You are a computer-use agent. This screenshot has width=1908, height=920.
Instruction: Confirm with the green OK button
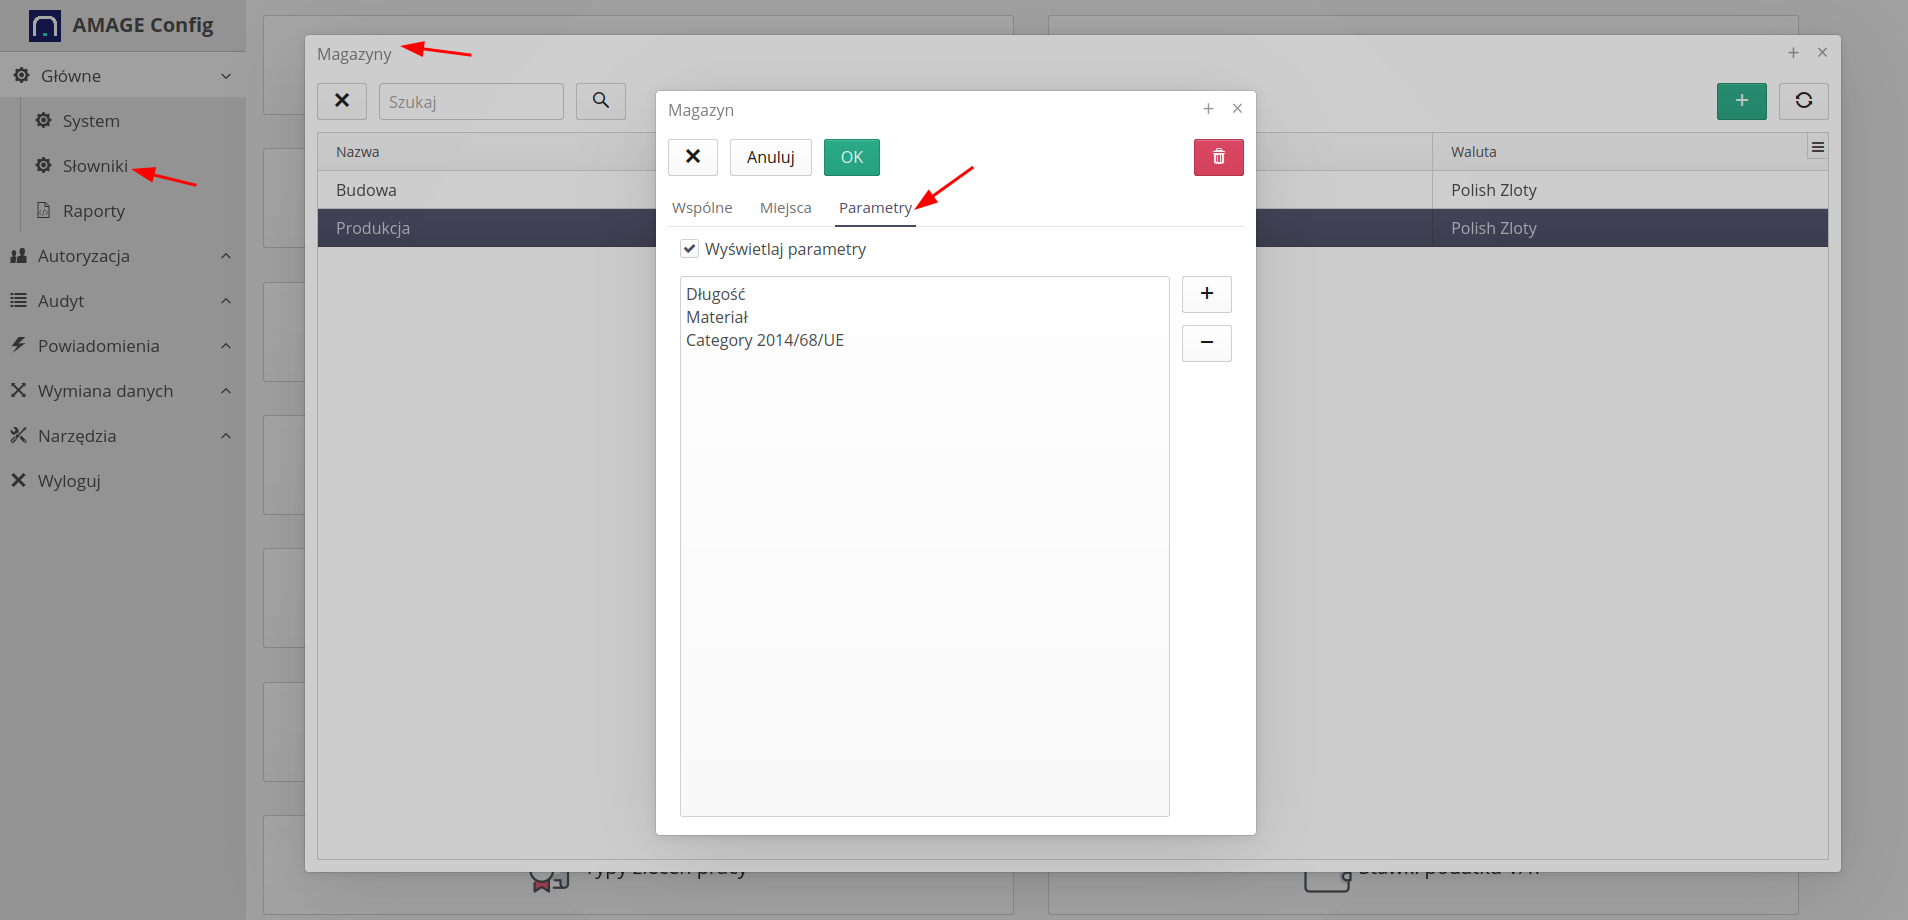851,157
